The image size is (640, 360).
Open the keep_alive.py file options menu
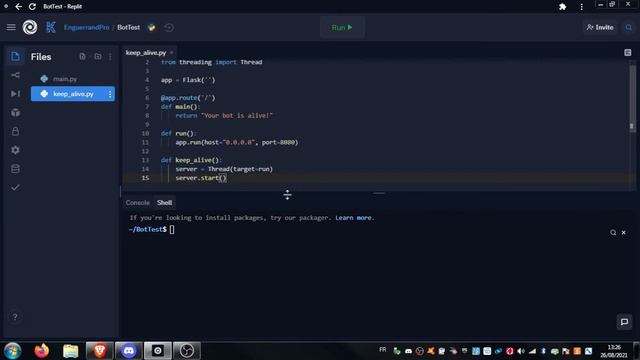point(110,94)
